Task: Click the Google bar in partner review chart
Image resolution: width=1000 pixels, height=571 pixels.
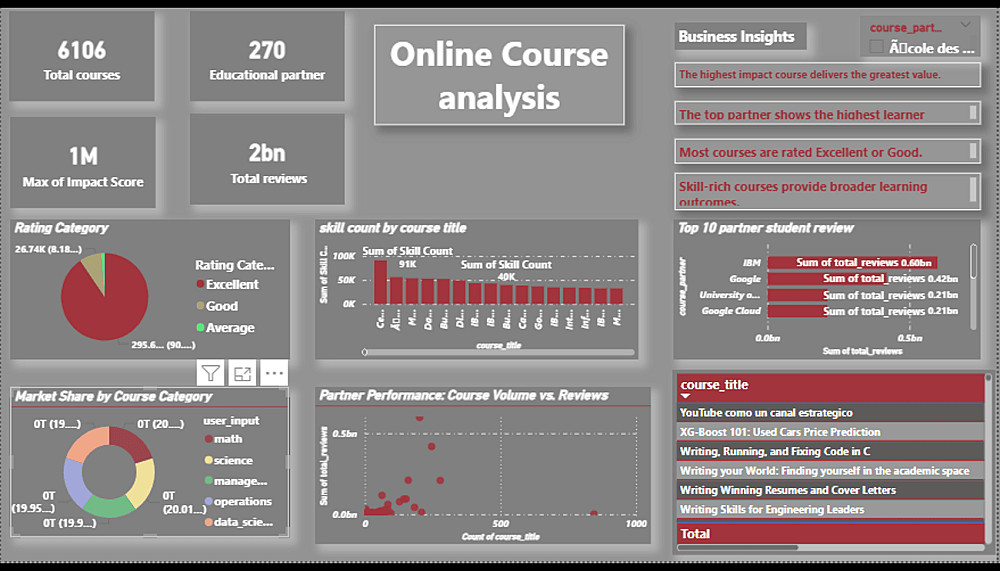Action: click(827, 279)
